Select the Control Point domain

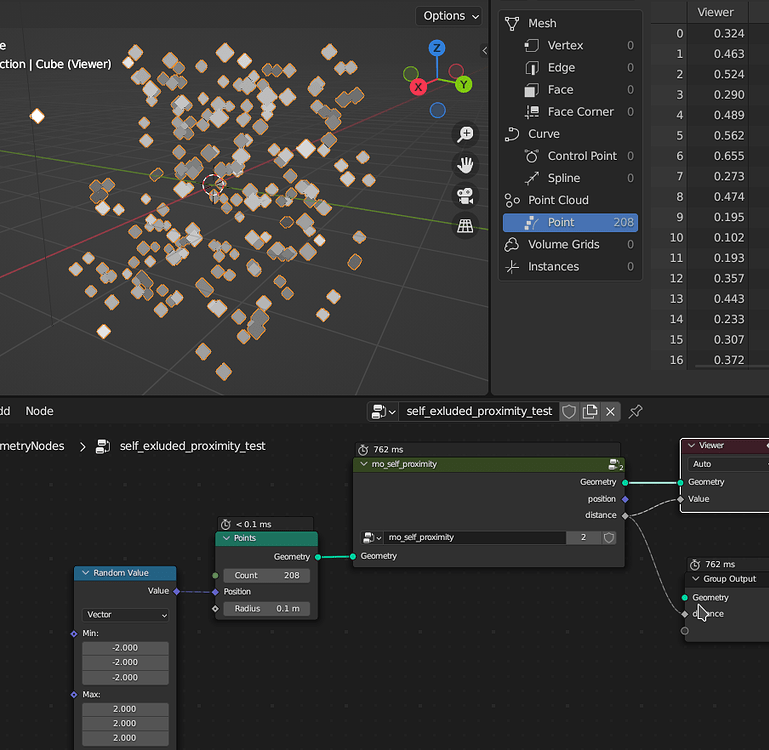(x=570, y=155)
